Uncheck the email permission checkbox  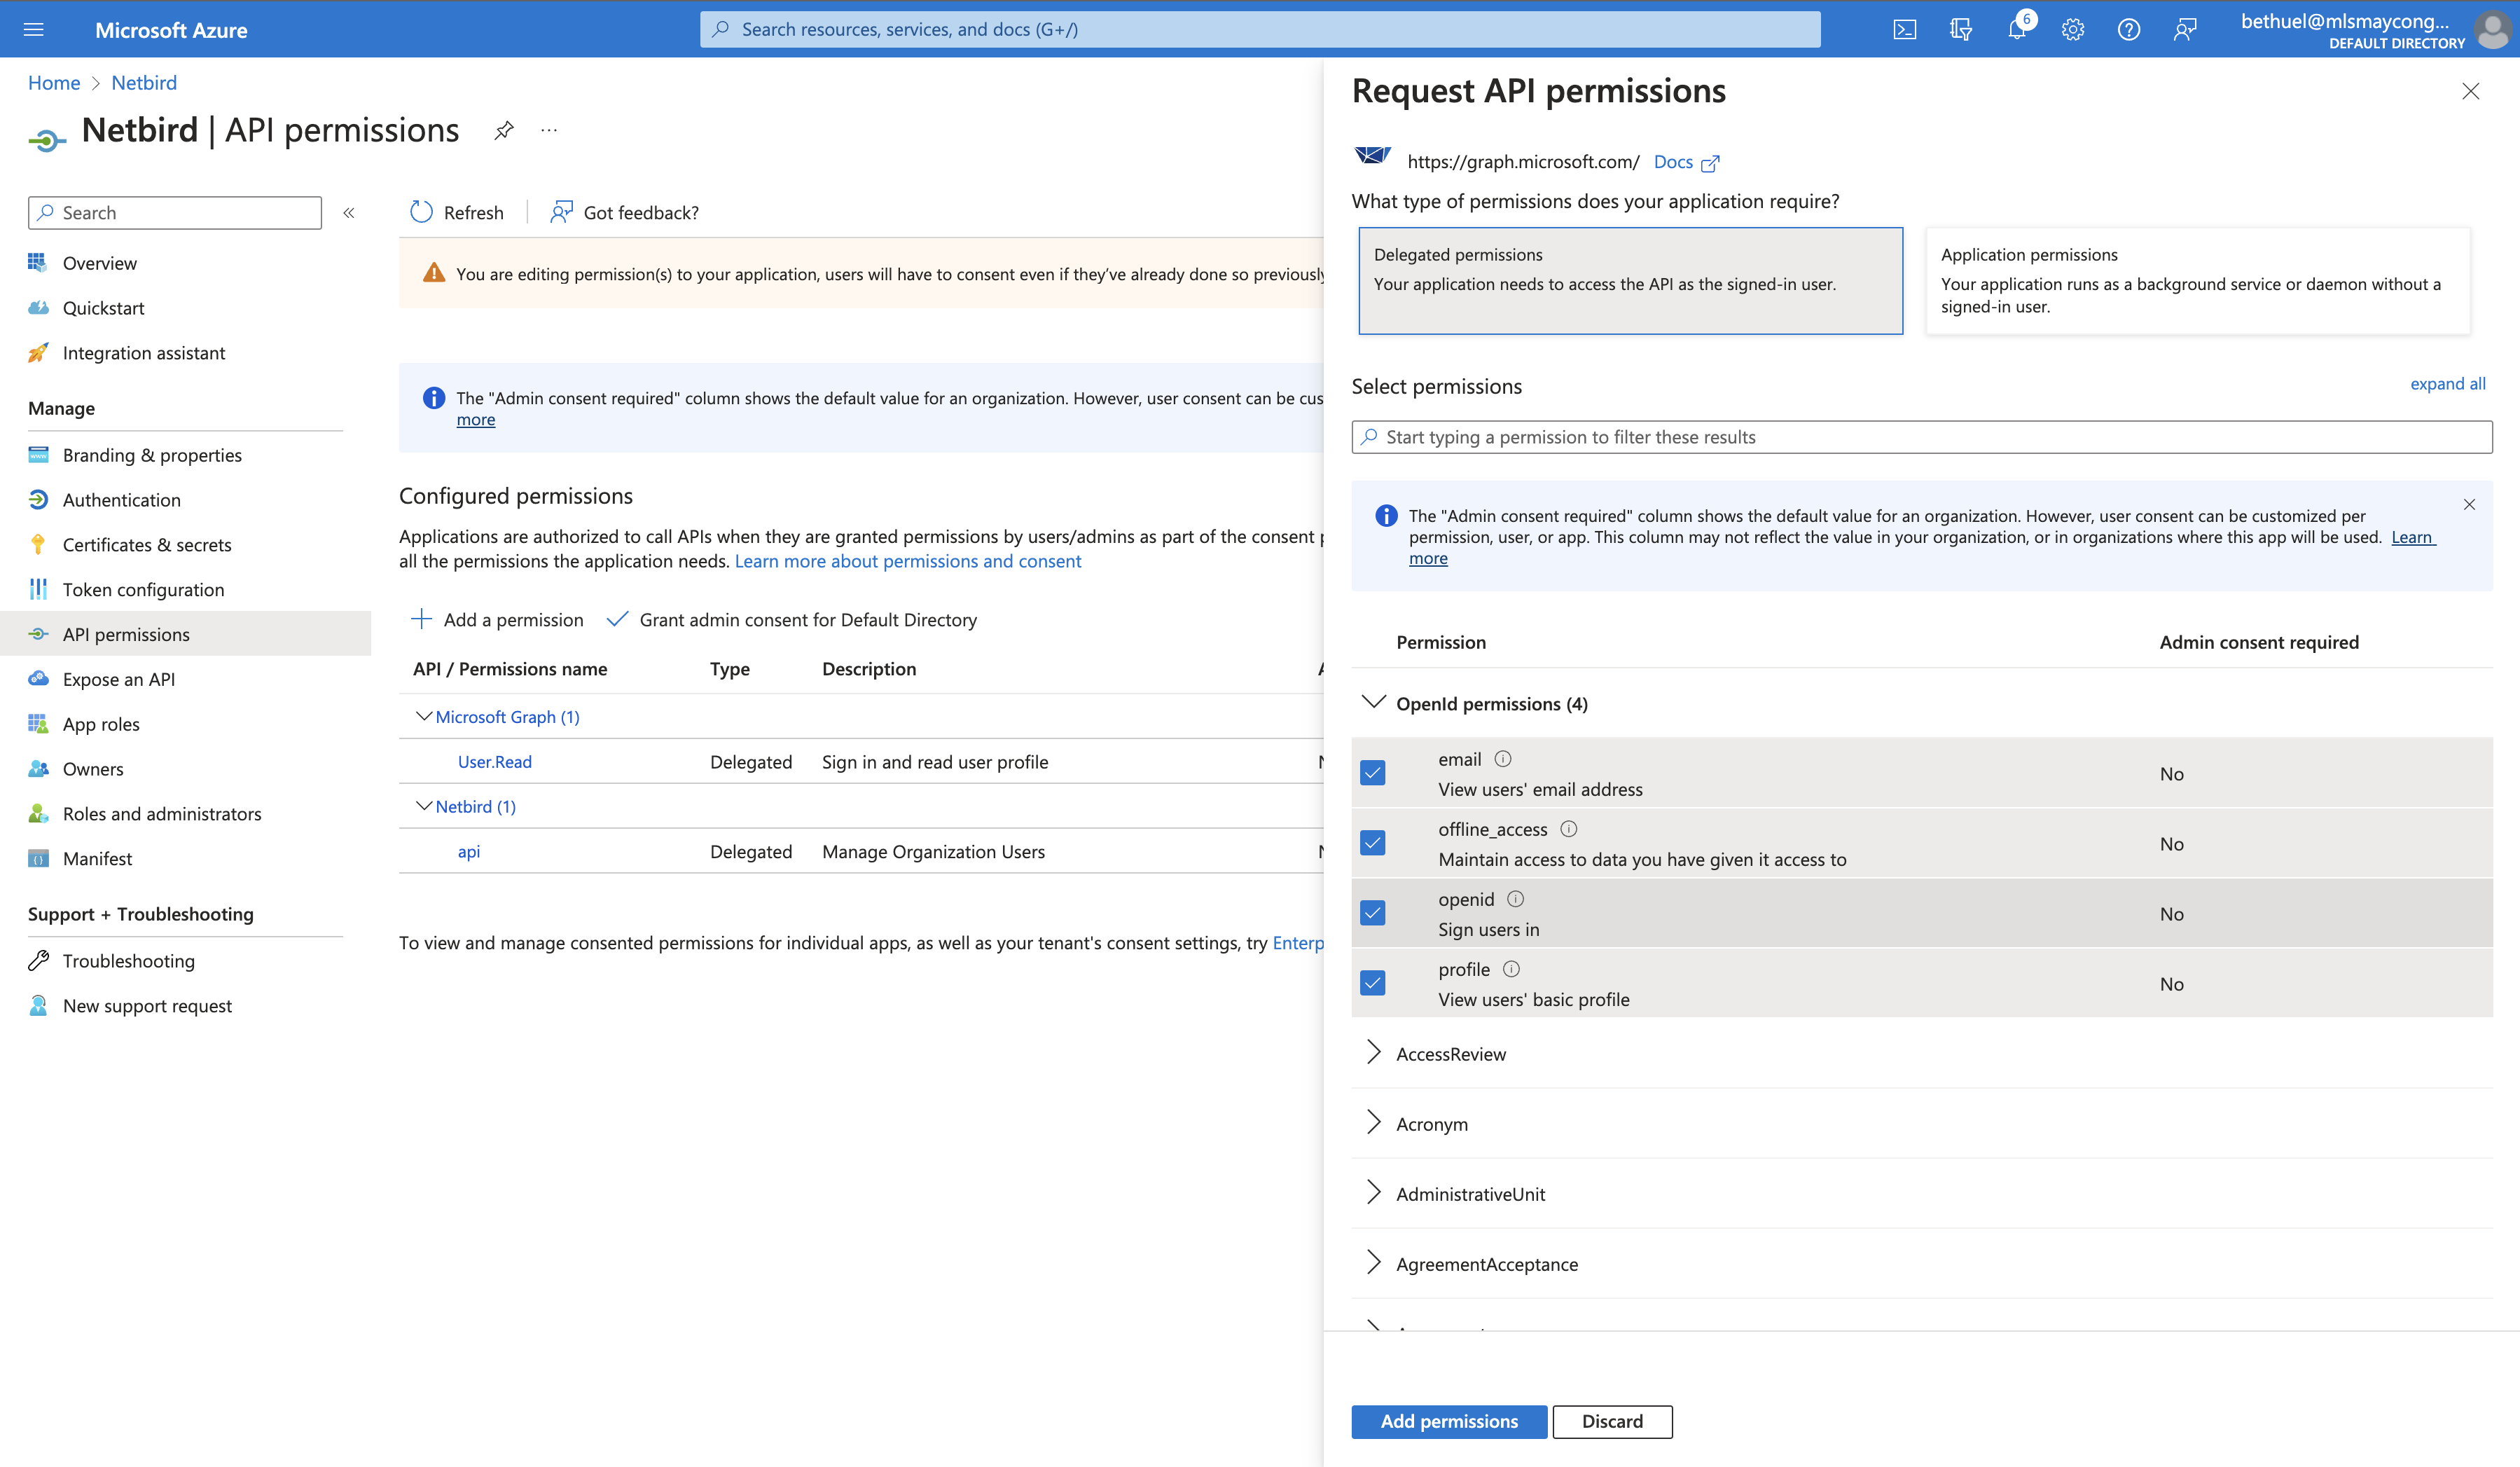pos(1373,773)
